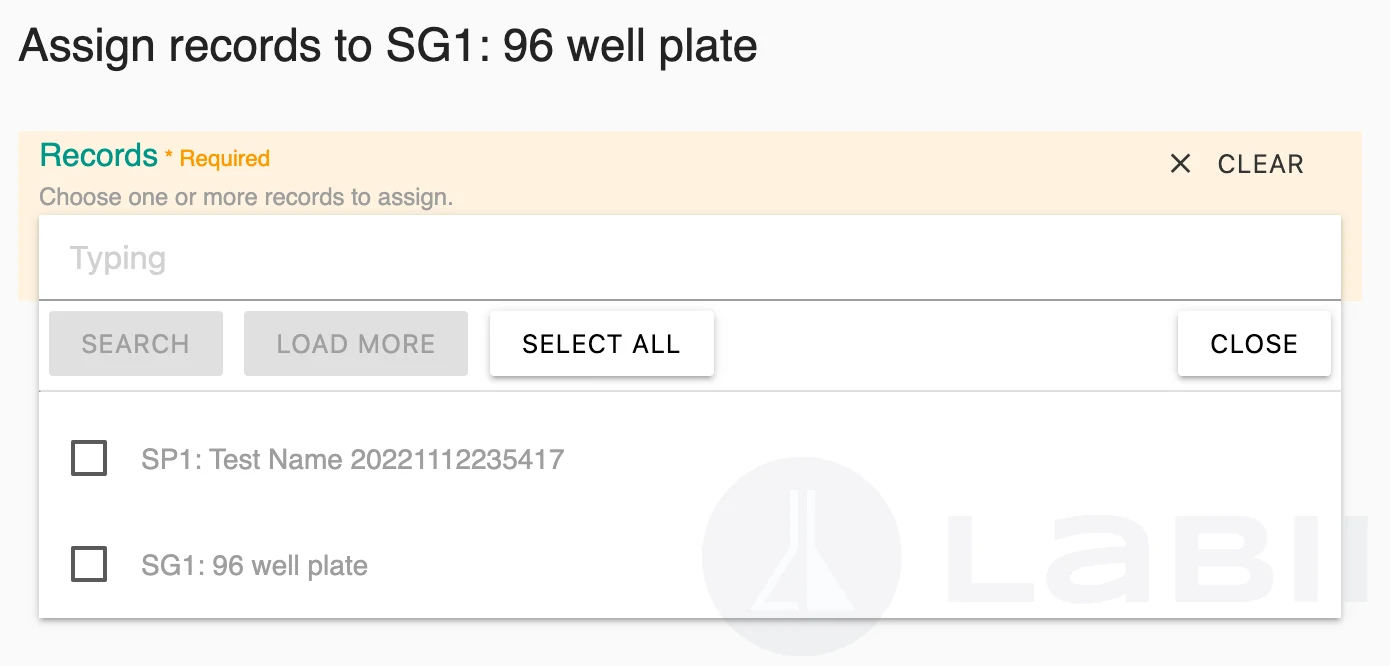
Task: Focus the Typing search input field
Action: pos(689,258)
